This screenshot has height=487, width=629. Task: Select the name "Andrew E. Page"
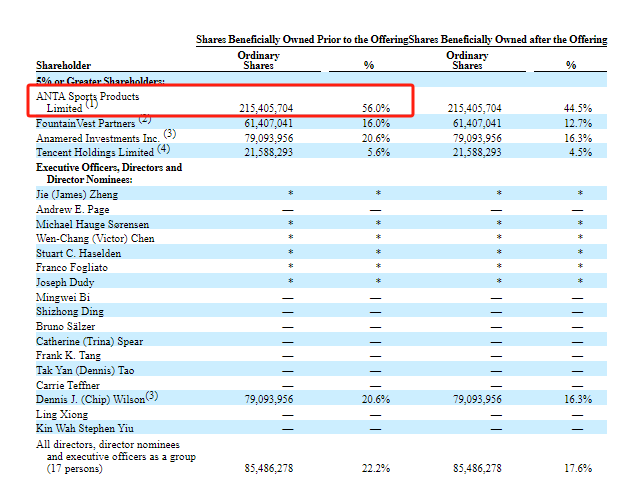point(73,209)
